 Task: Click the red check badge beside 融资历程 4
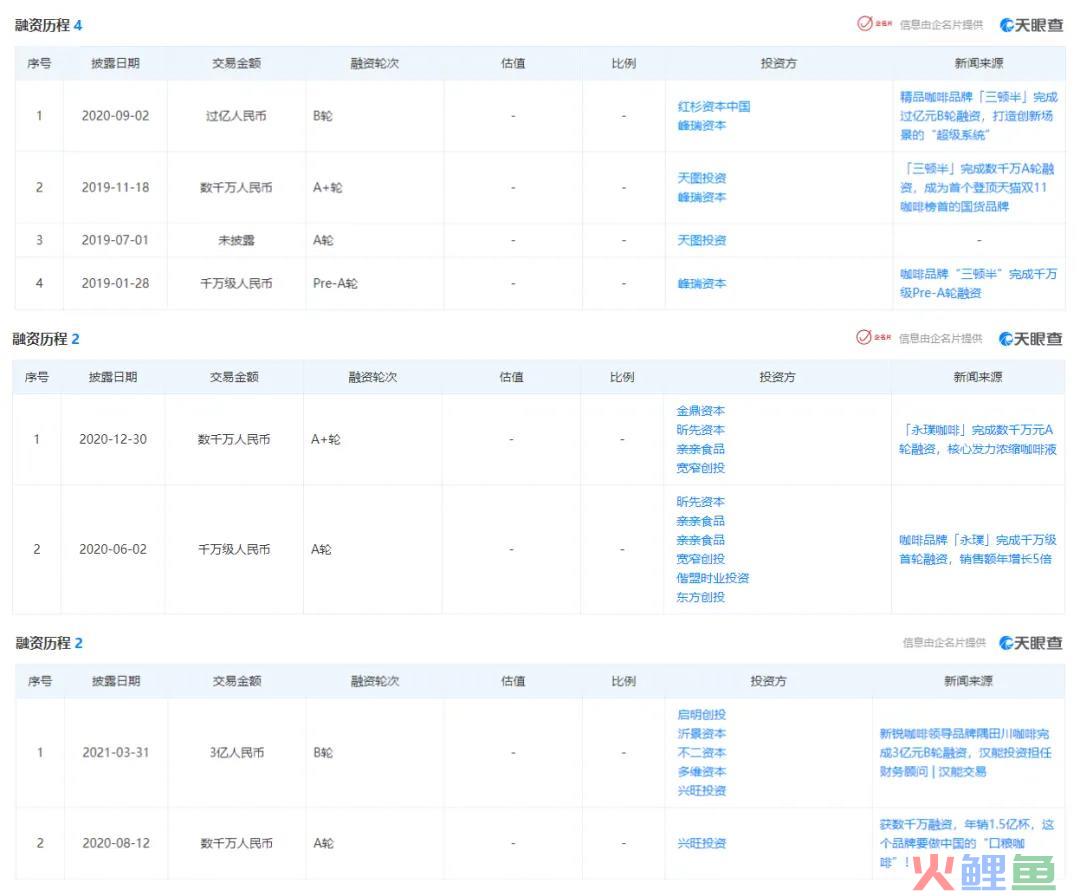pyautogui.click(x=874, y=24)
